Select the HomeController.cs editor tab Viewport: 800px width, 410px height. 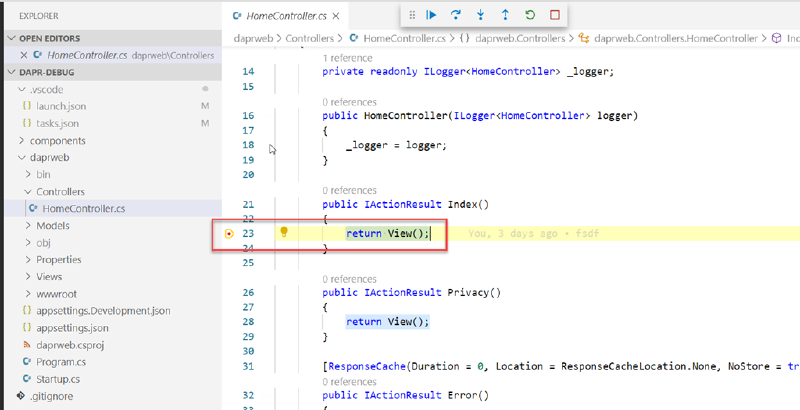286,16
